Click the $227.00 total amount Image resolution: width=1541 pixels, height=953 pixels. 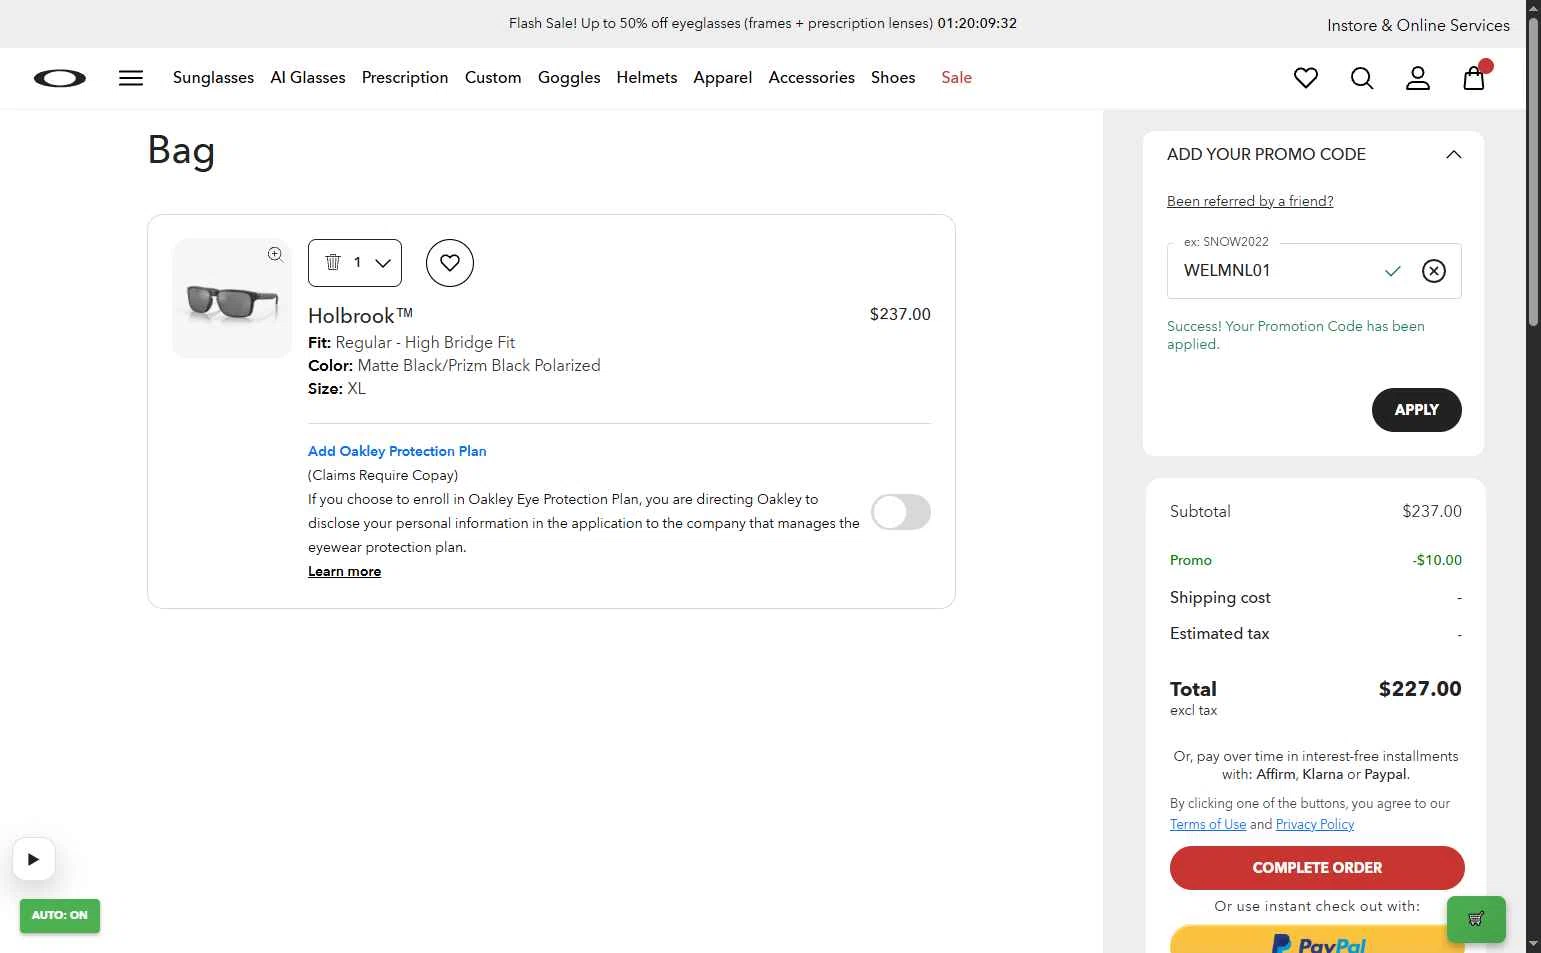[x=1420, y=689]
